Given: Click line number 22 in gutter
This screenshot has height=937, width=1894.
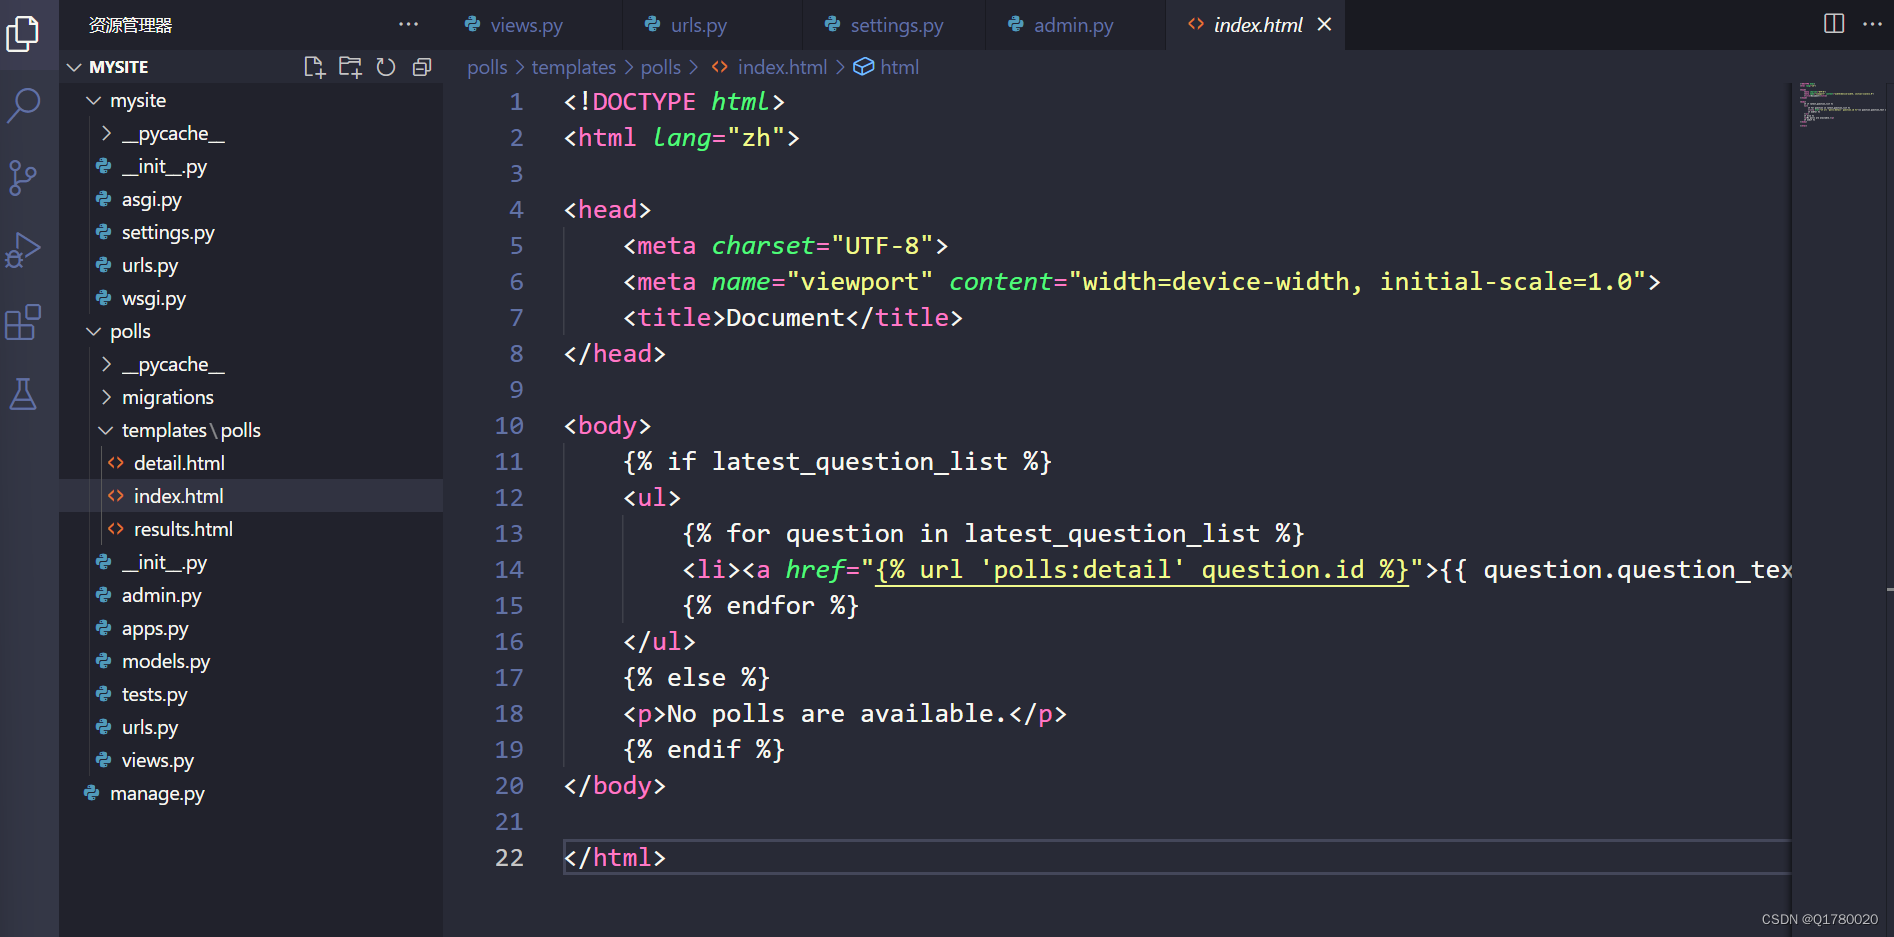Looking at the screenshot, I should 509,857.
